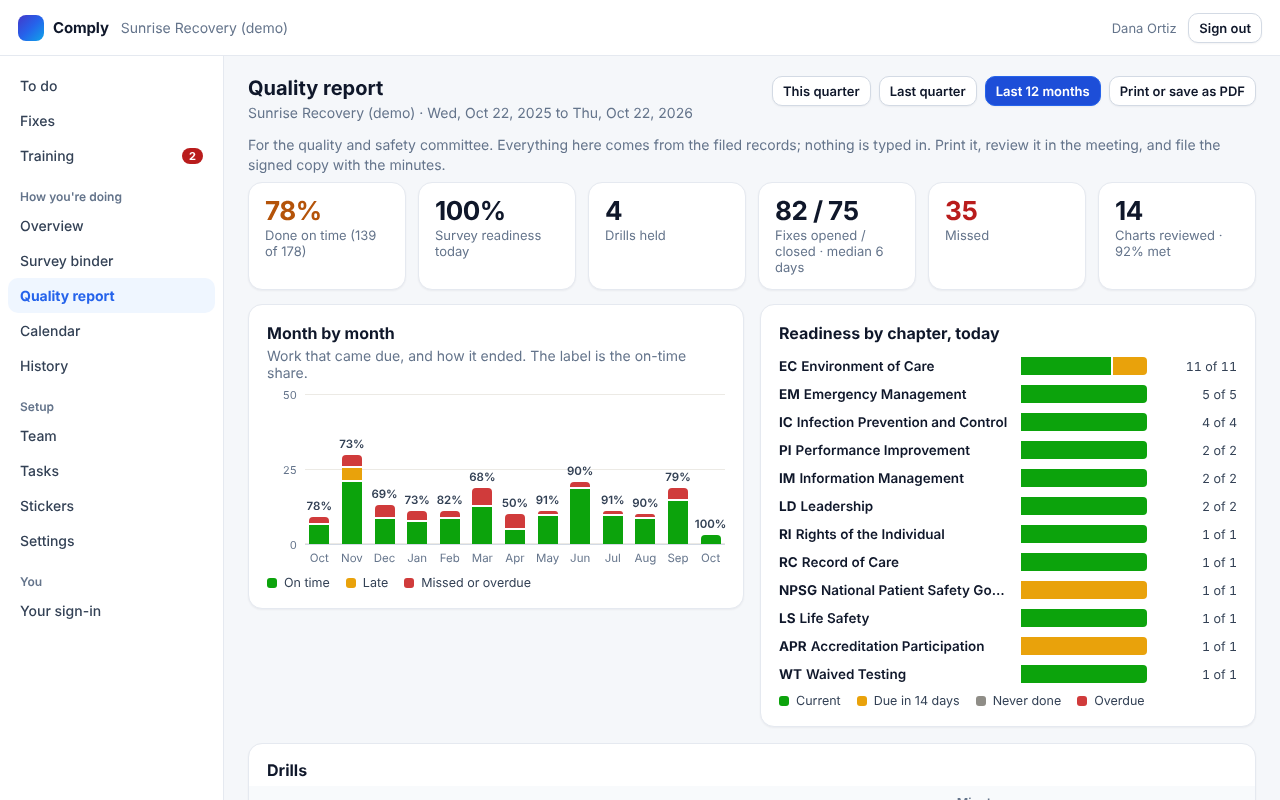
Task: Click the 14 Charts reviewed card
Action: 1177,236
